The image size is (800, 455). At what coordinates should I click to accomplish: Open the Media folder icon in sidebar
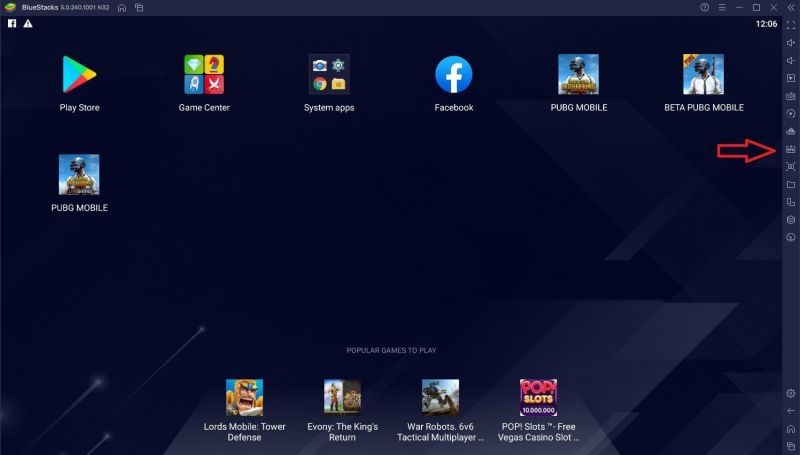click(x=790, y=185)
